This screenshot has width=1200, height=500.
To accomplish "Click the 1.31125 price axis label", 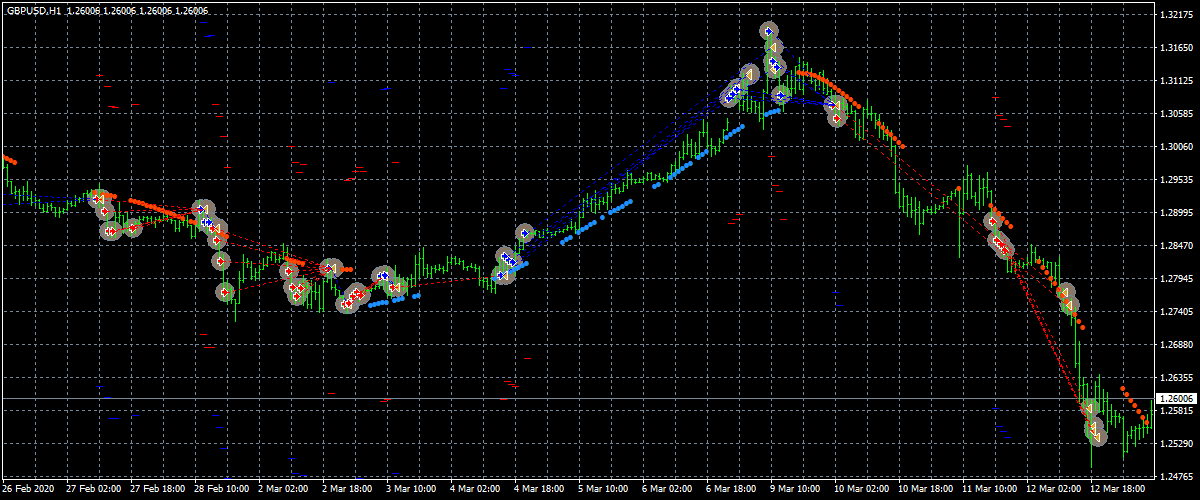I will [x=1175, y=81].
